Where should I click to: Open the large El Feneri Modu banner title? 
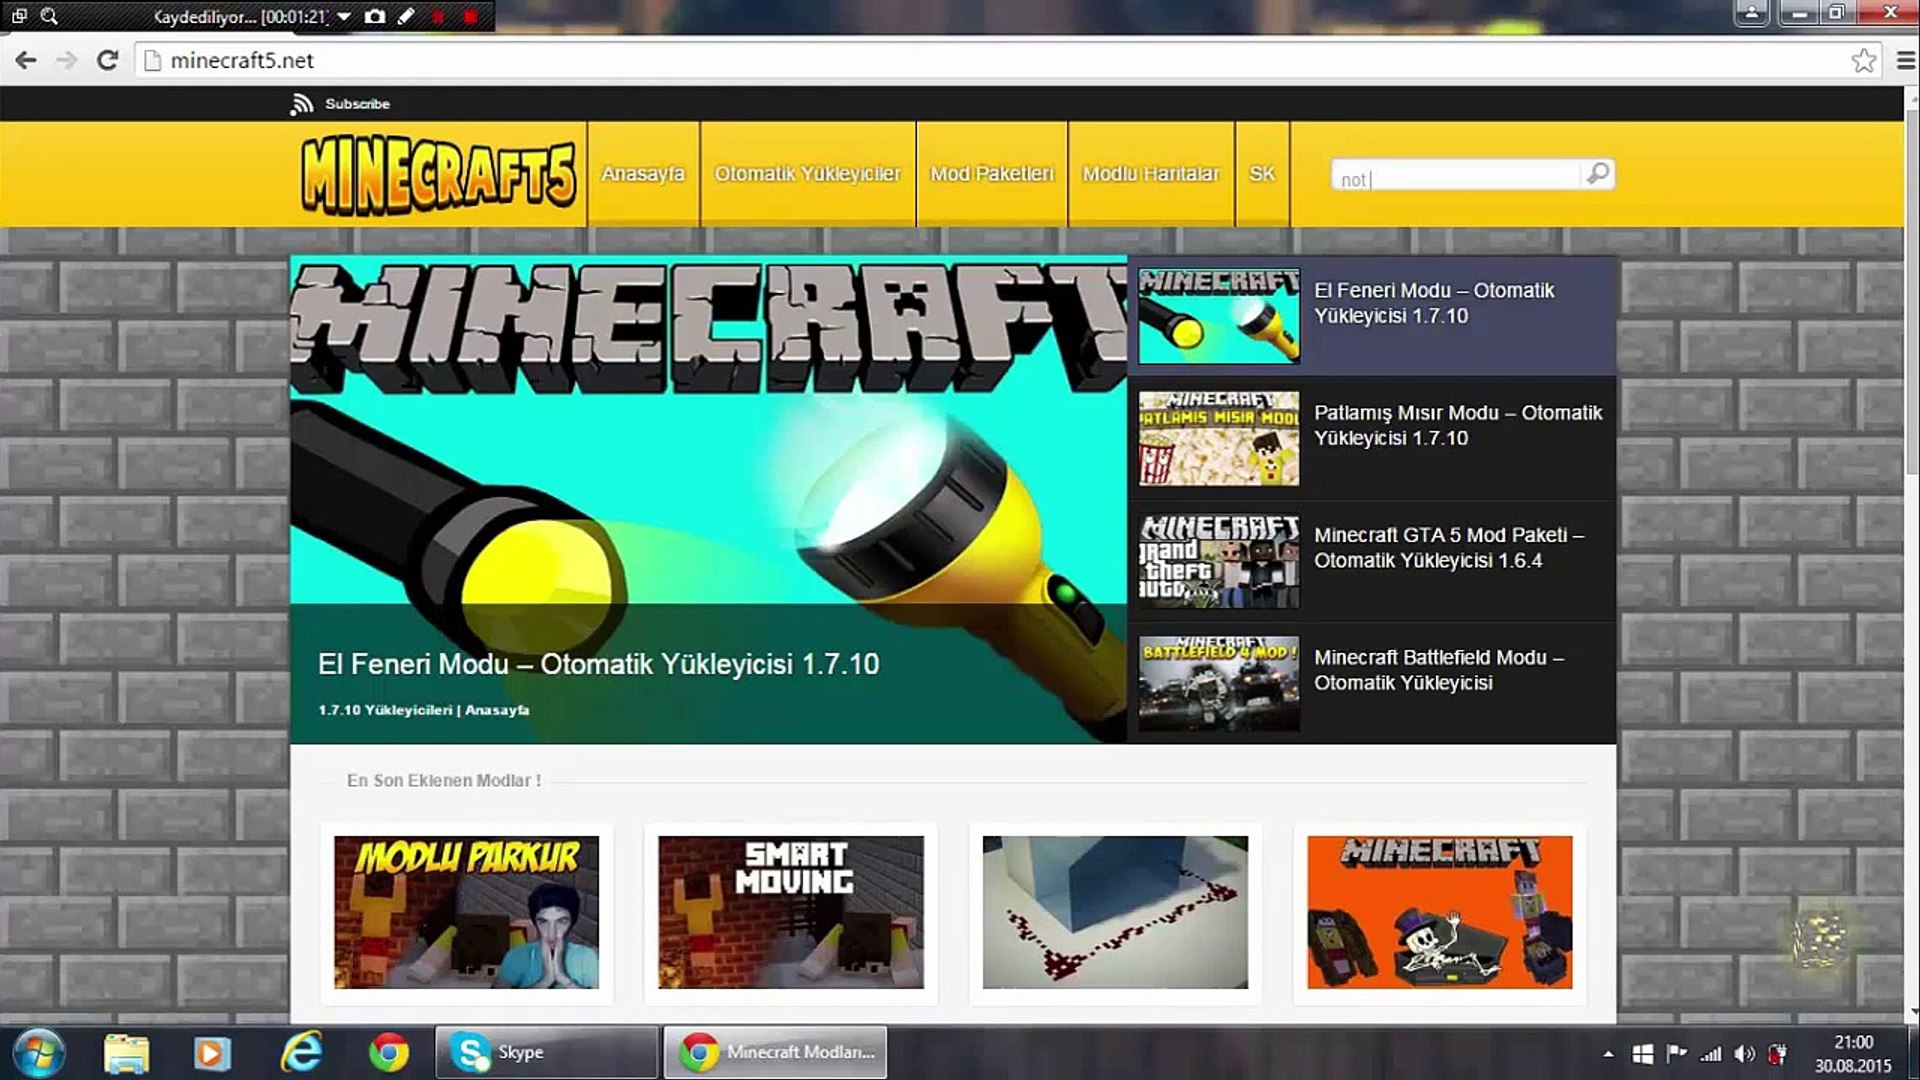[x=598, y=664]
